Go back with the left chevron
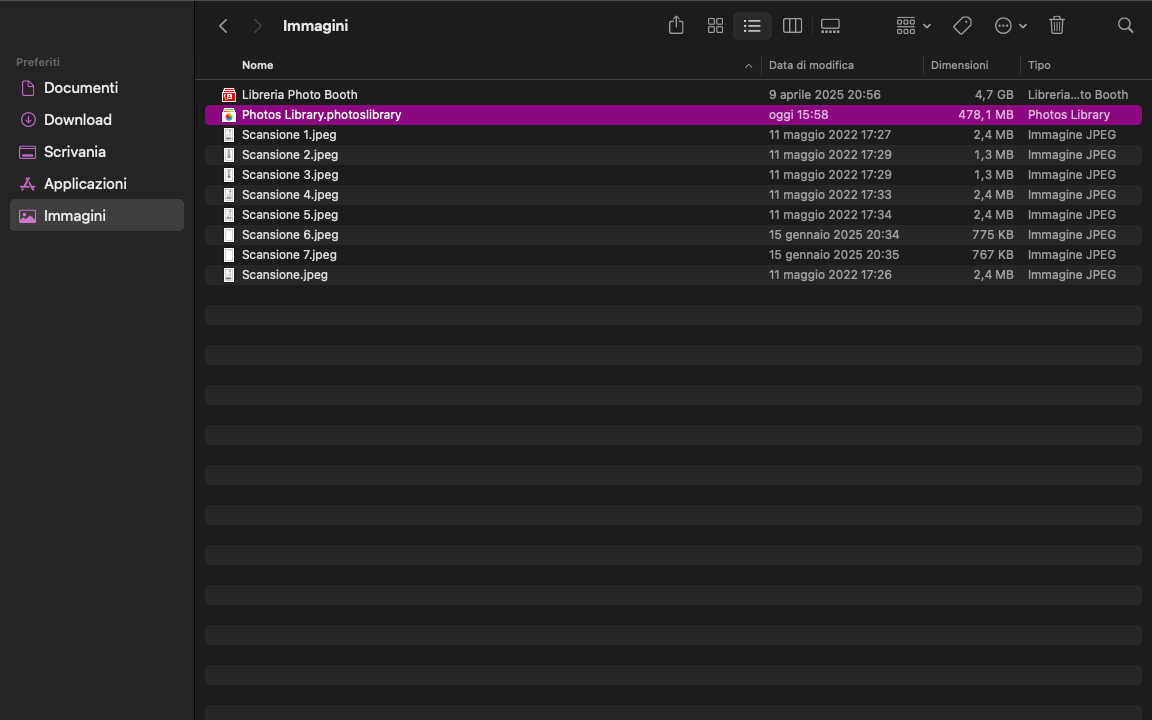The image size is (1152, 720). pos(223,26)
